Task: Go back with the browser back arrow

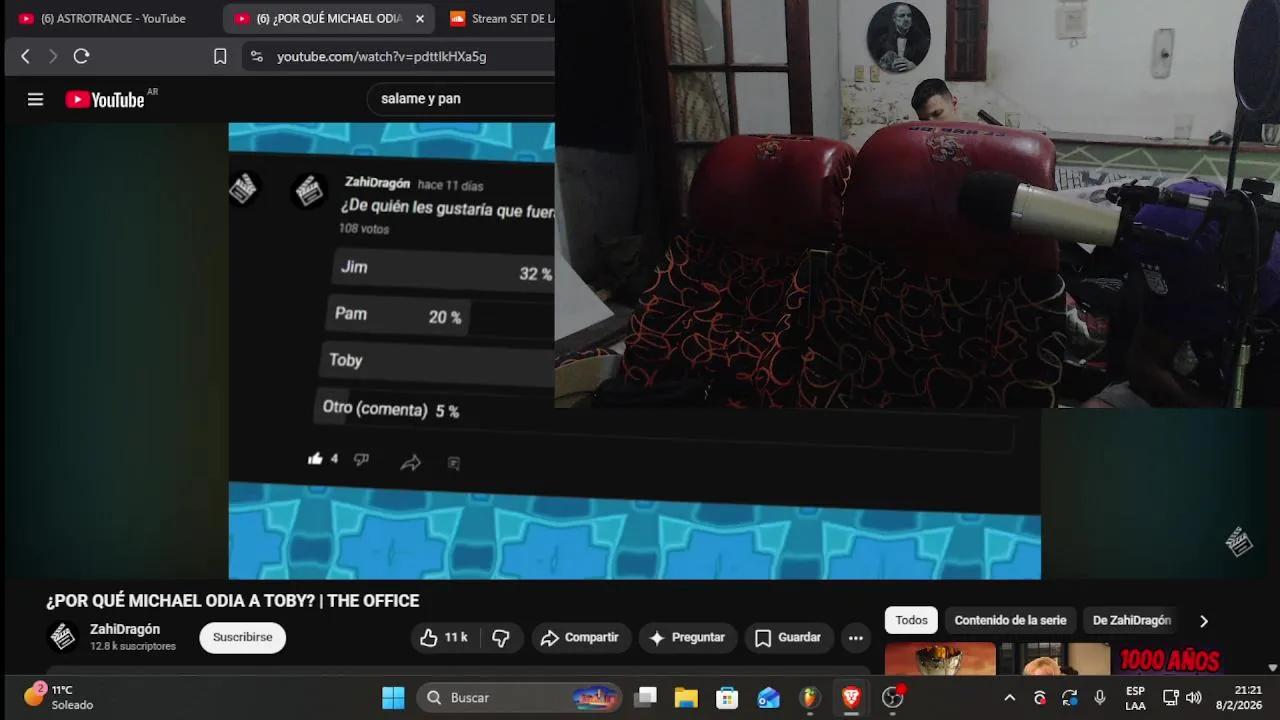Action: coord(26,57)
